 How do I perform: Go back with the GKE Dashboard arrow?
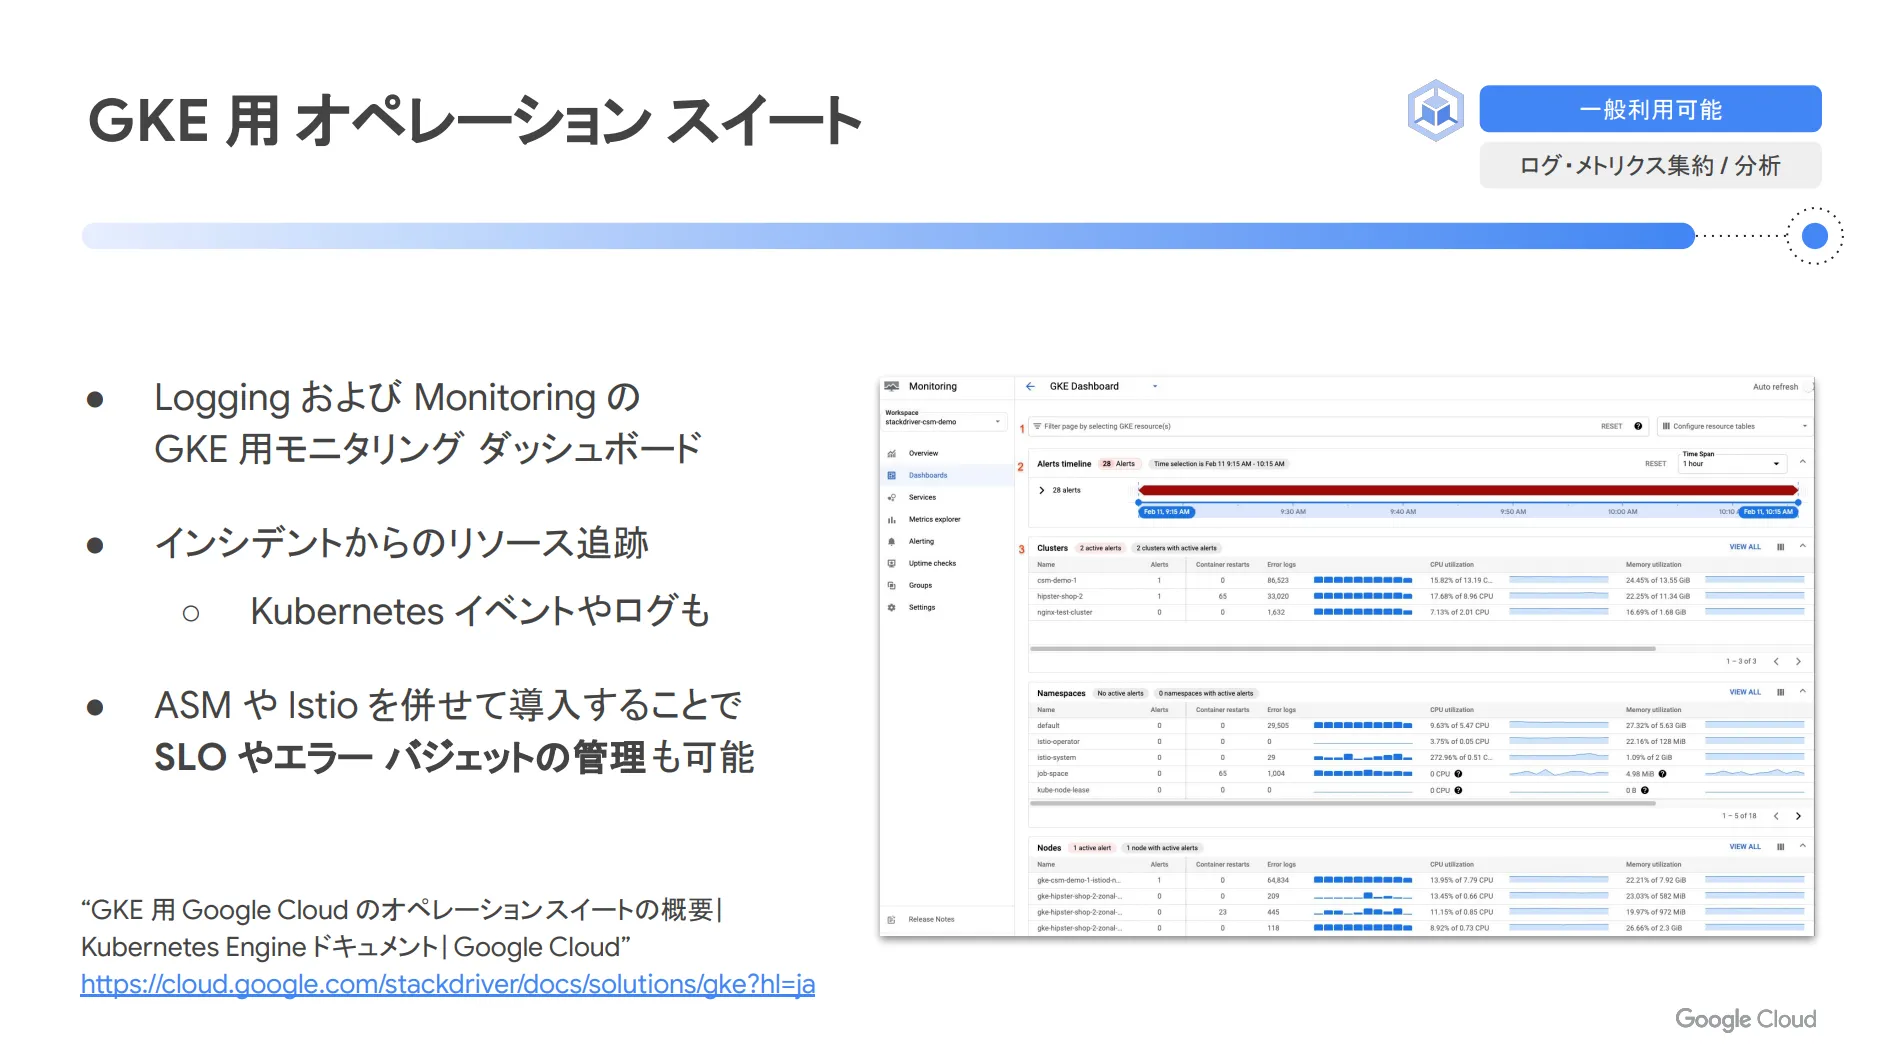point(1030,386)
